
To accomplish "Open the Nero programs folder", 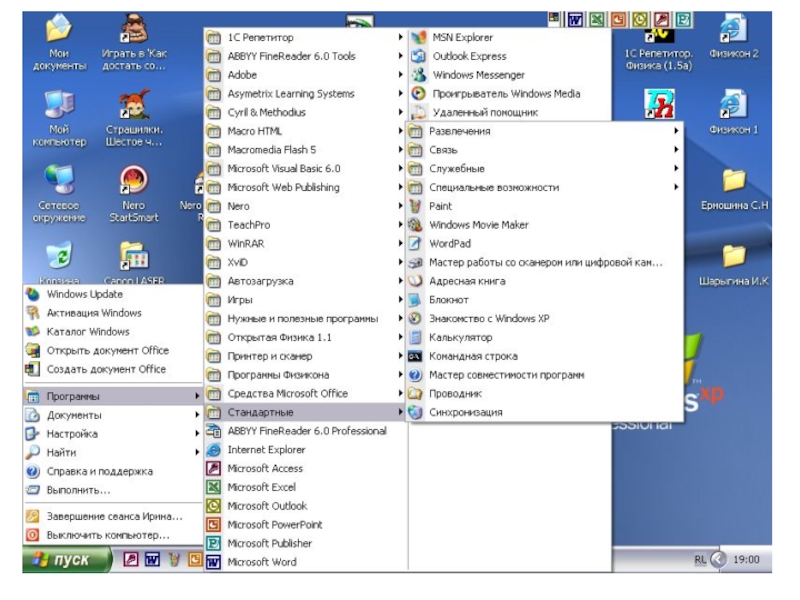I will point(305,206).
